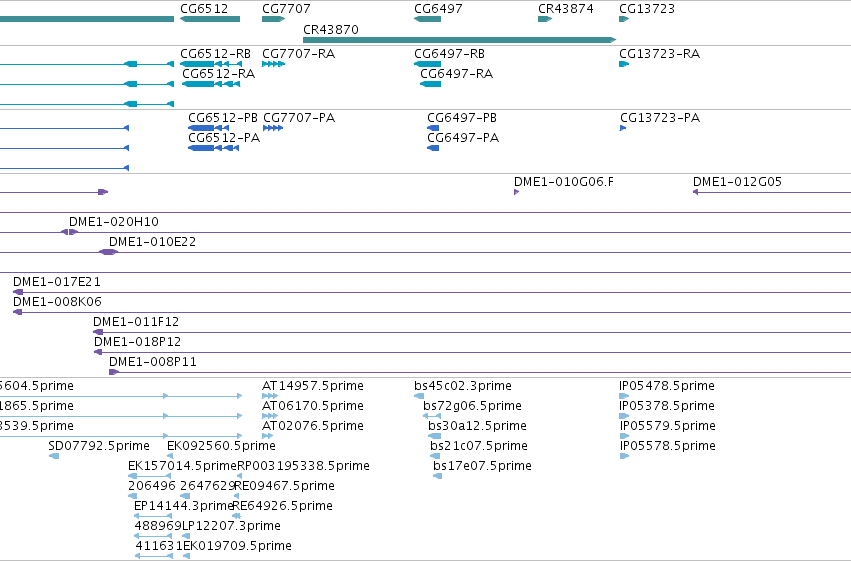Click clone DME1-008P11
Screen dimensions: 851x561
coord(480,372)
